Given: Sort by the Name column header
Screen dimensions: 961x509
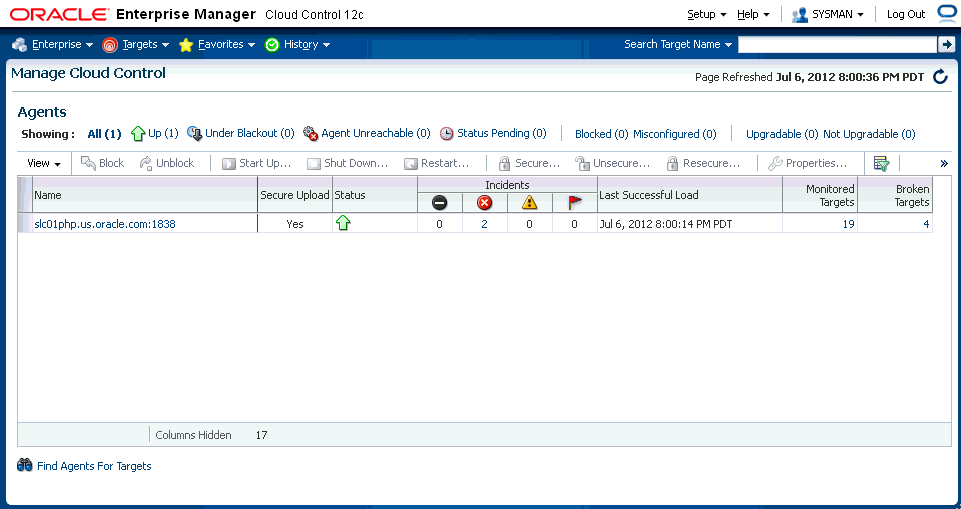Looking at the screenshot, I should click(145, 195).
